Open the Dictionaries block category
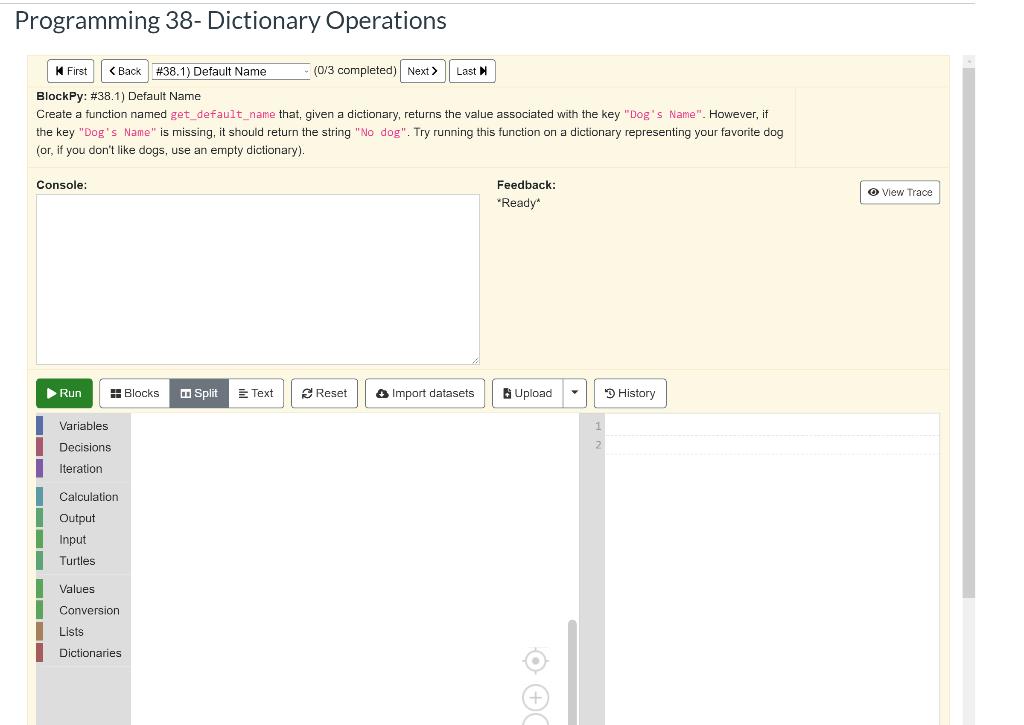This screenshot has height=725, width=1024. (84, 653)
